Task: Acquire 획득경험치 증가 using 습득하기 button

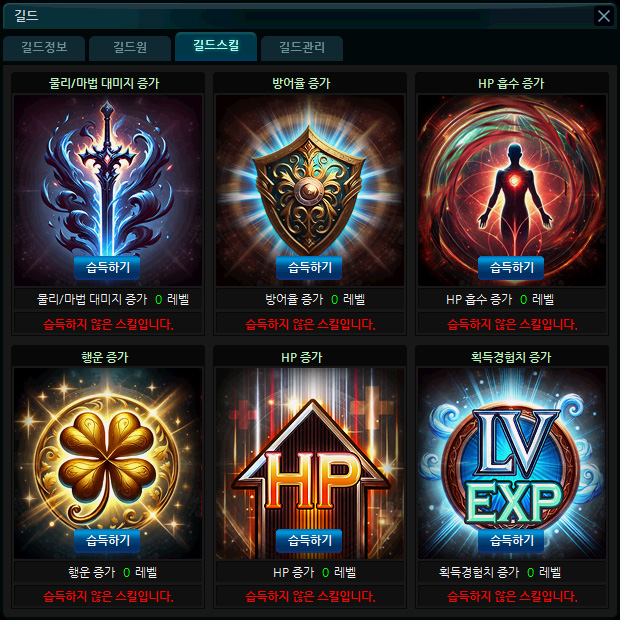Action: point(511,541)
